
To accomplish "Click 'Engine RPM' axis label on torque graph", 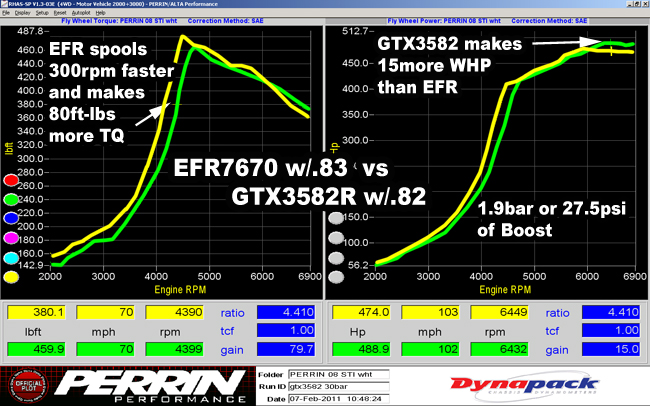I will pos(180,289).
